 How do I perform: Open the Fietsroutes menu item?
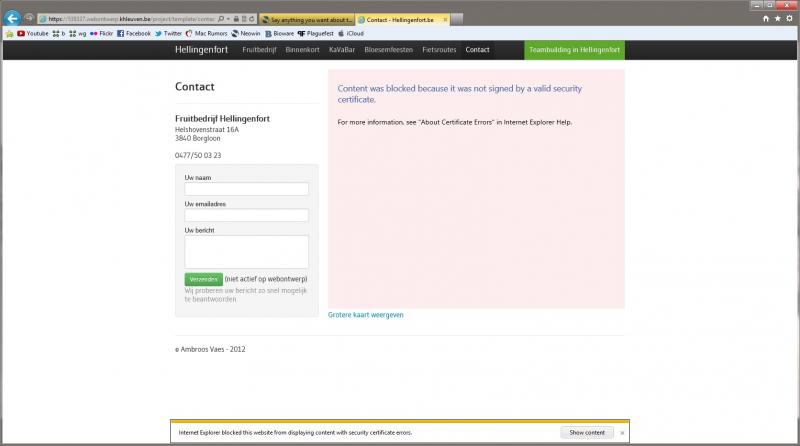(439, 50)
